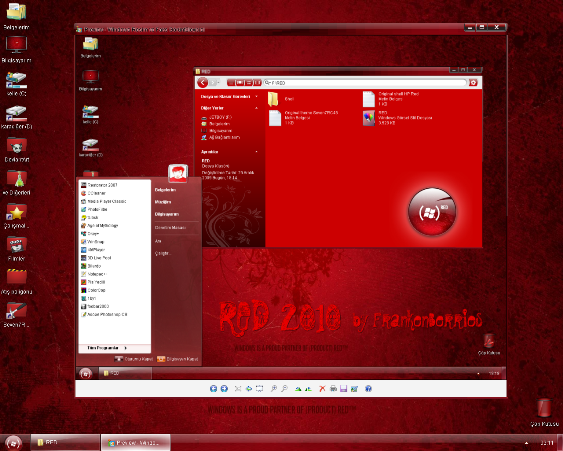Start the slideshow from viewer toolbar
Image resolution: width=563 pixels, height=451 pixels.
click(x=259, y=389)
